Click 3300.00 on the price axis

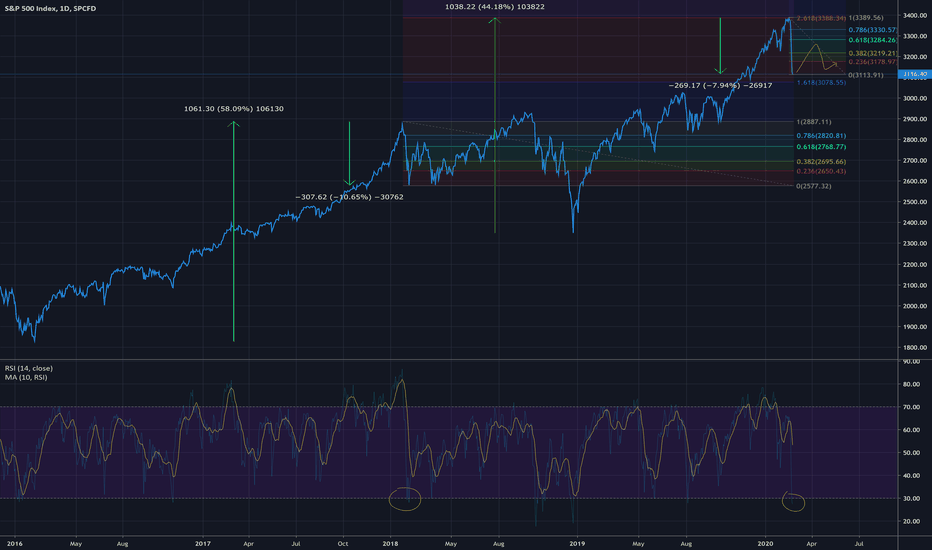[x=915, y=36]
